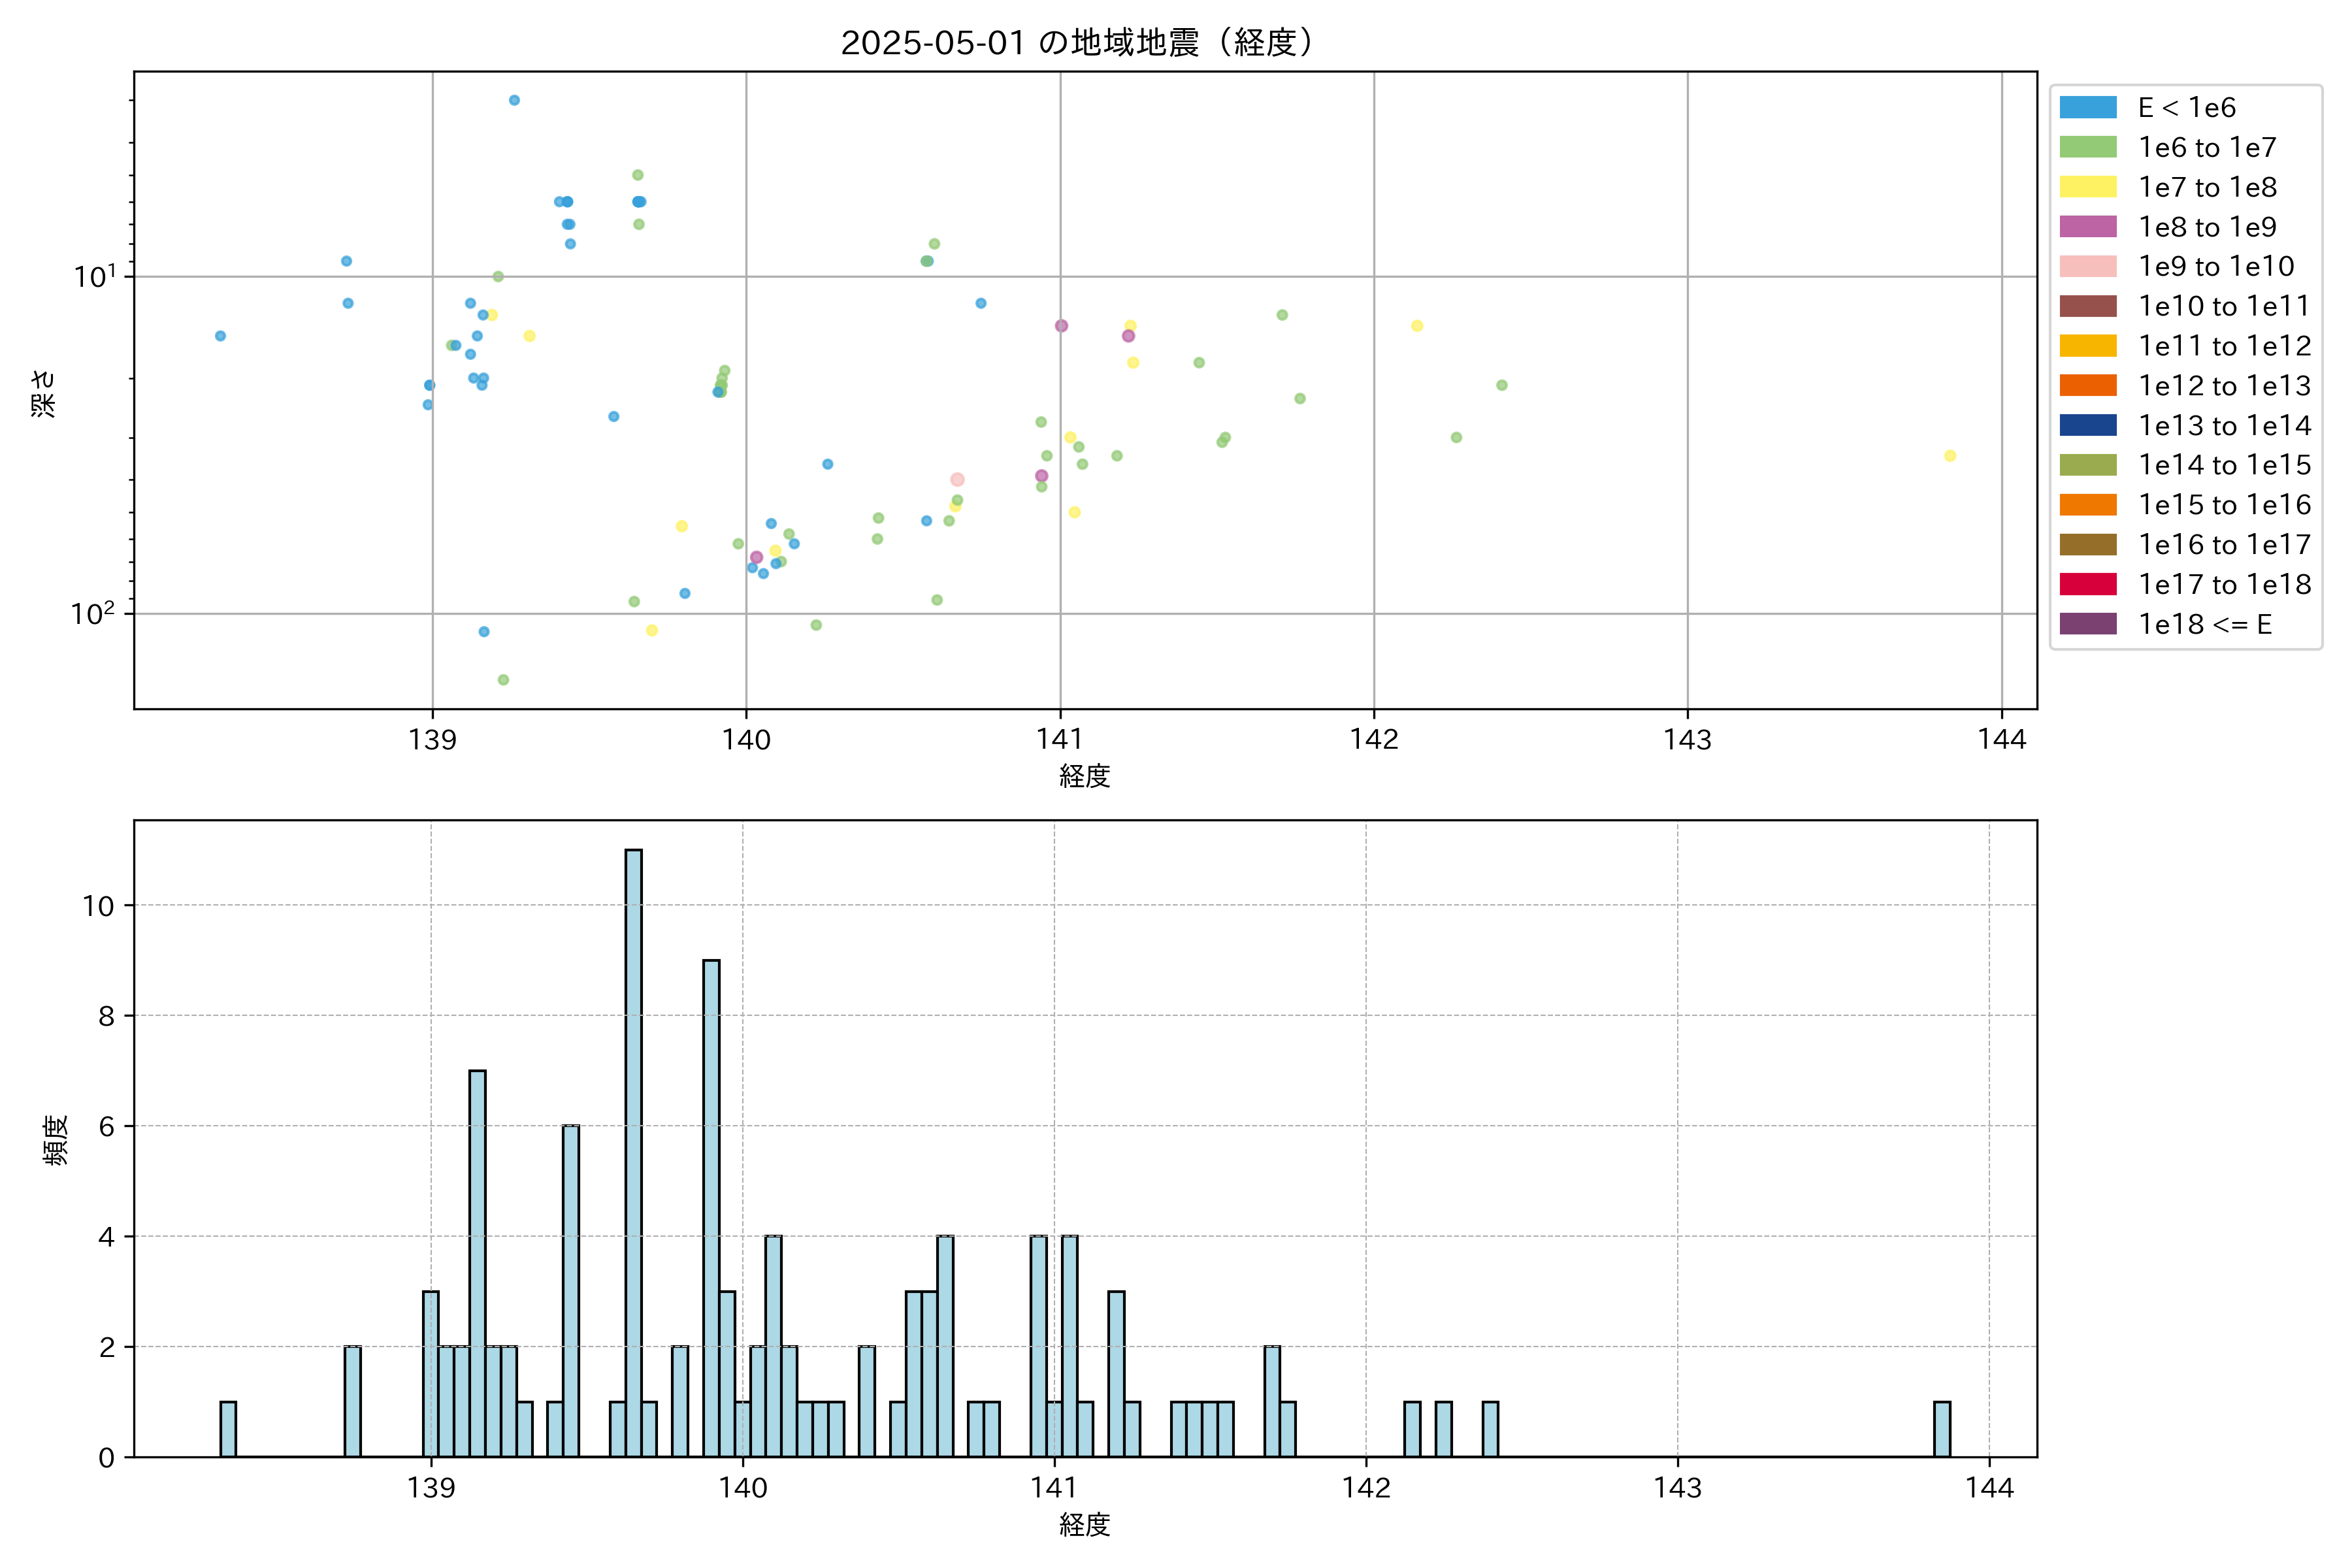Click the '1e17 to 1e18' red legend swatch
The width and height of the screenshot is (2352, 1568).
[2088, 584]
